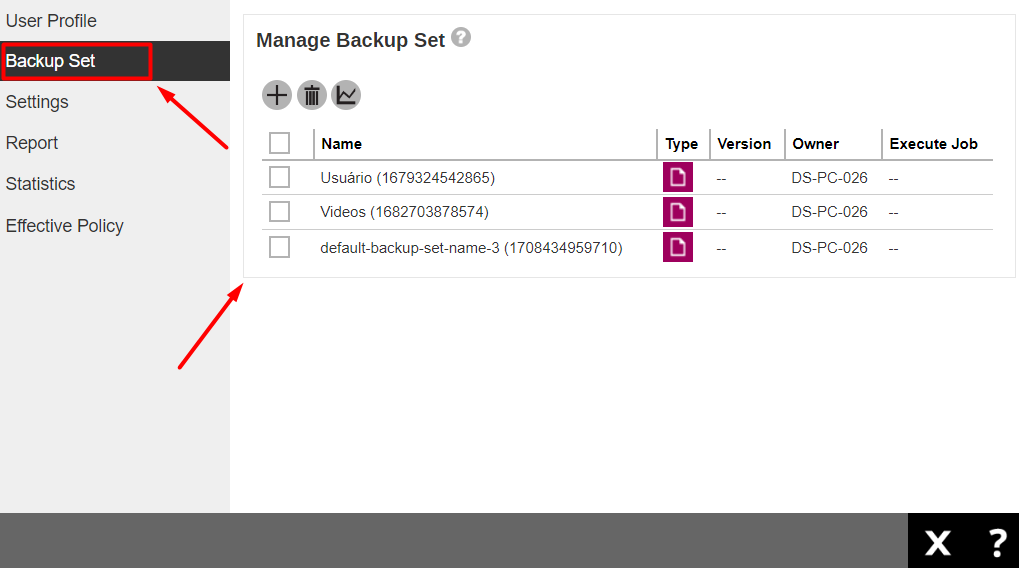This screenshot has width=1019, height=568.
Task: Open the Usuário (1679324542865) backup set
Action: pos(407,178)
